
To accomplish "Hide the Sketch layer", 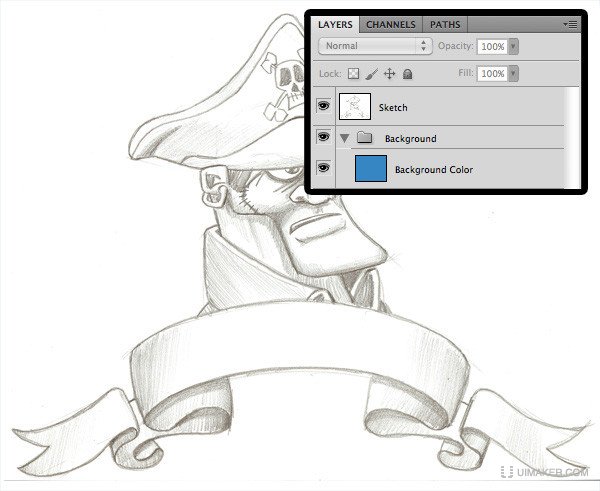I will click(324, 105).
